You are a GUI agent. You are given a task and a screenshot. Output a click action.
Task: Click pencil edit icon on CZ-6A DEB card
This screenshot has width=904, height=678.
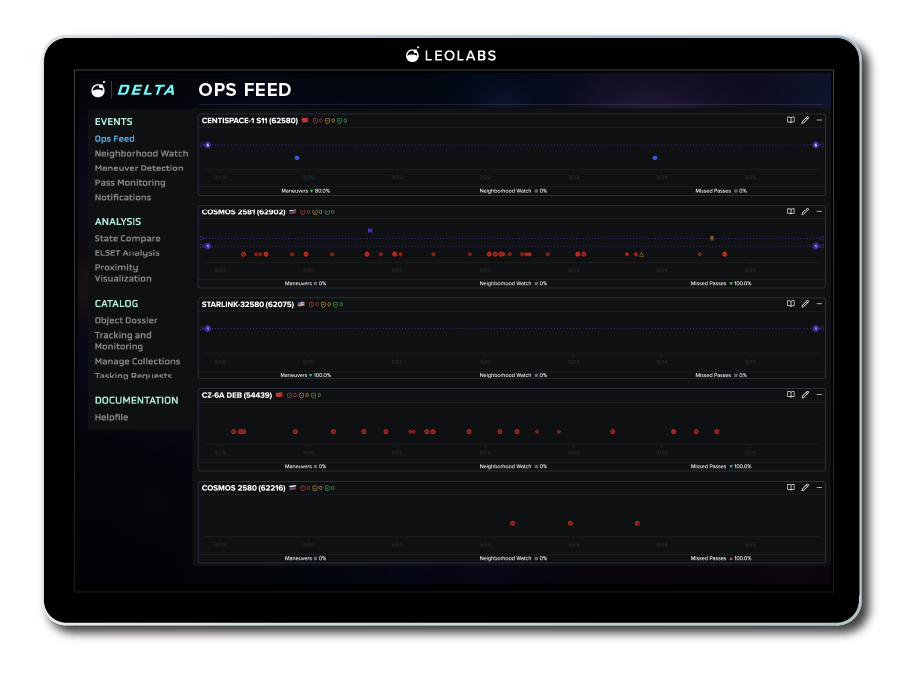click(805, 395)
